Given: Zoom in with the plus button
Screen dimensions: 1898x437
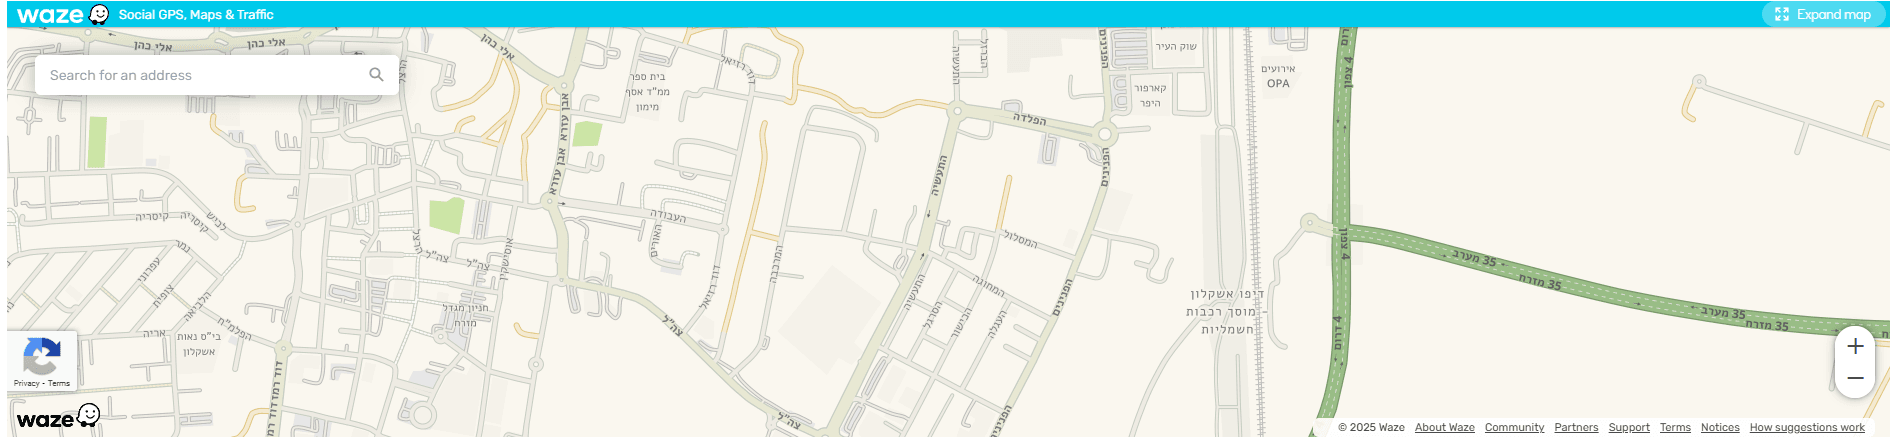Looking at the screenshot, I should (x=1855, y=346).
